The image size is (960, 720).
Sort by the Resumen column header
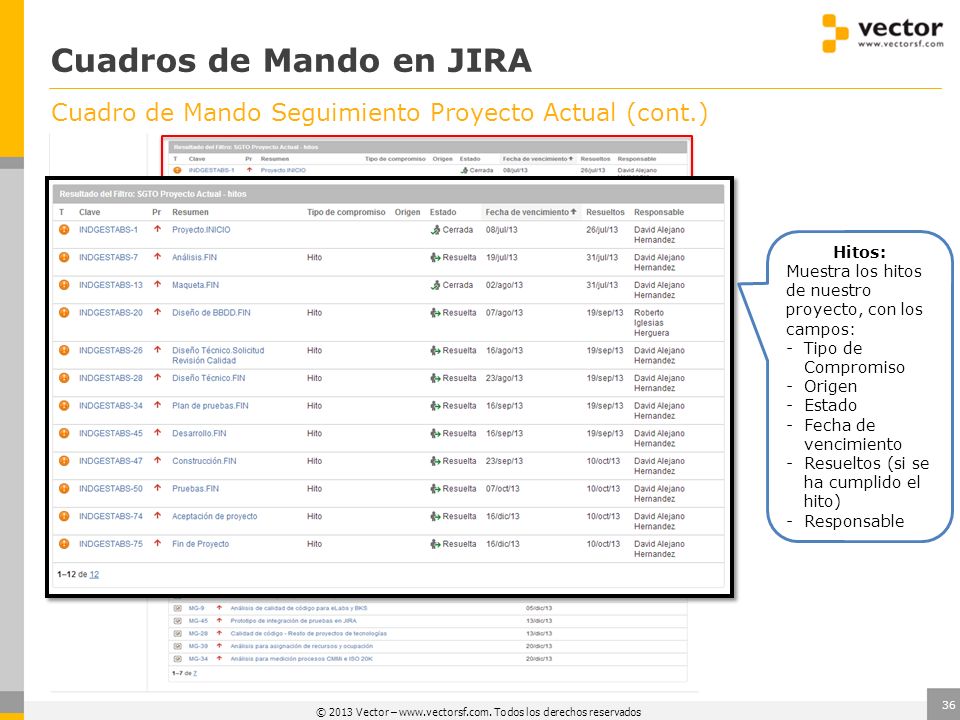(190, 212)
